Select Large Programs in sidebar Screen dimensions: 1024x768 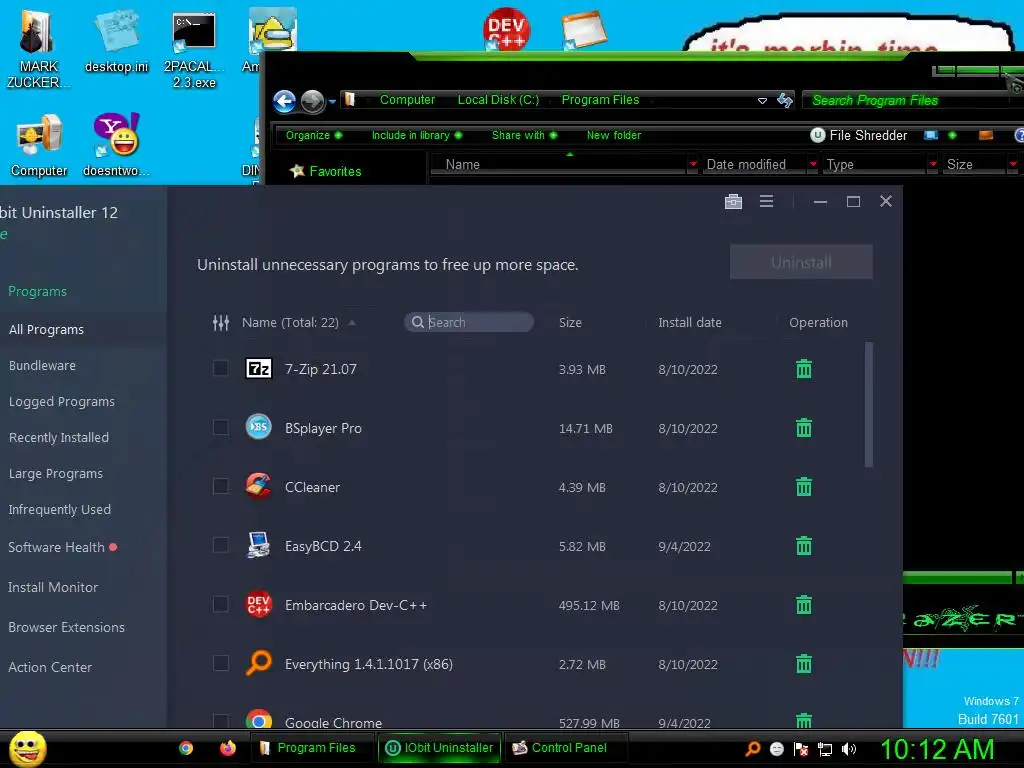[x=56, y=473]
